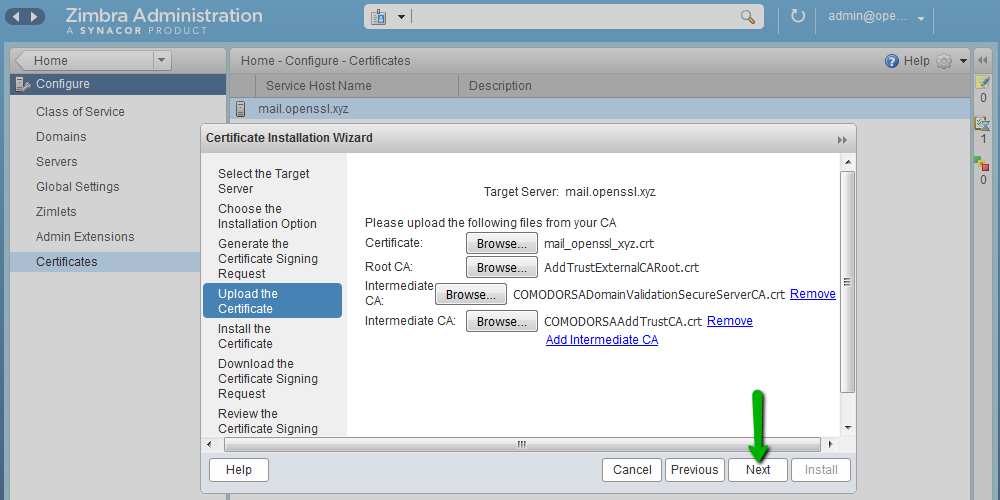Click the search magnifier icon
Image resolution: width=1000 pixels, height=500 pixels.
point(747,17)
